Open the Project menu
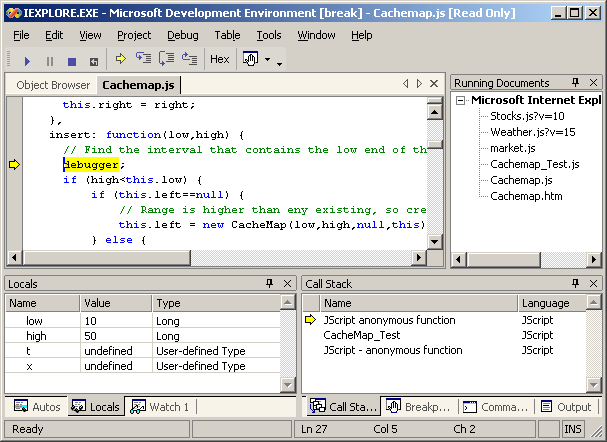The image size is (607, 442). (x=134, y=35)
